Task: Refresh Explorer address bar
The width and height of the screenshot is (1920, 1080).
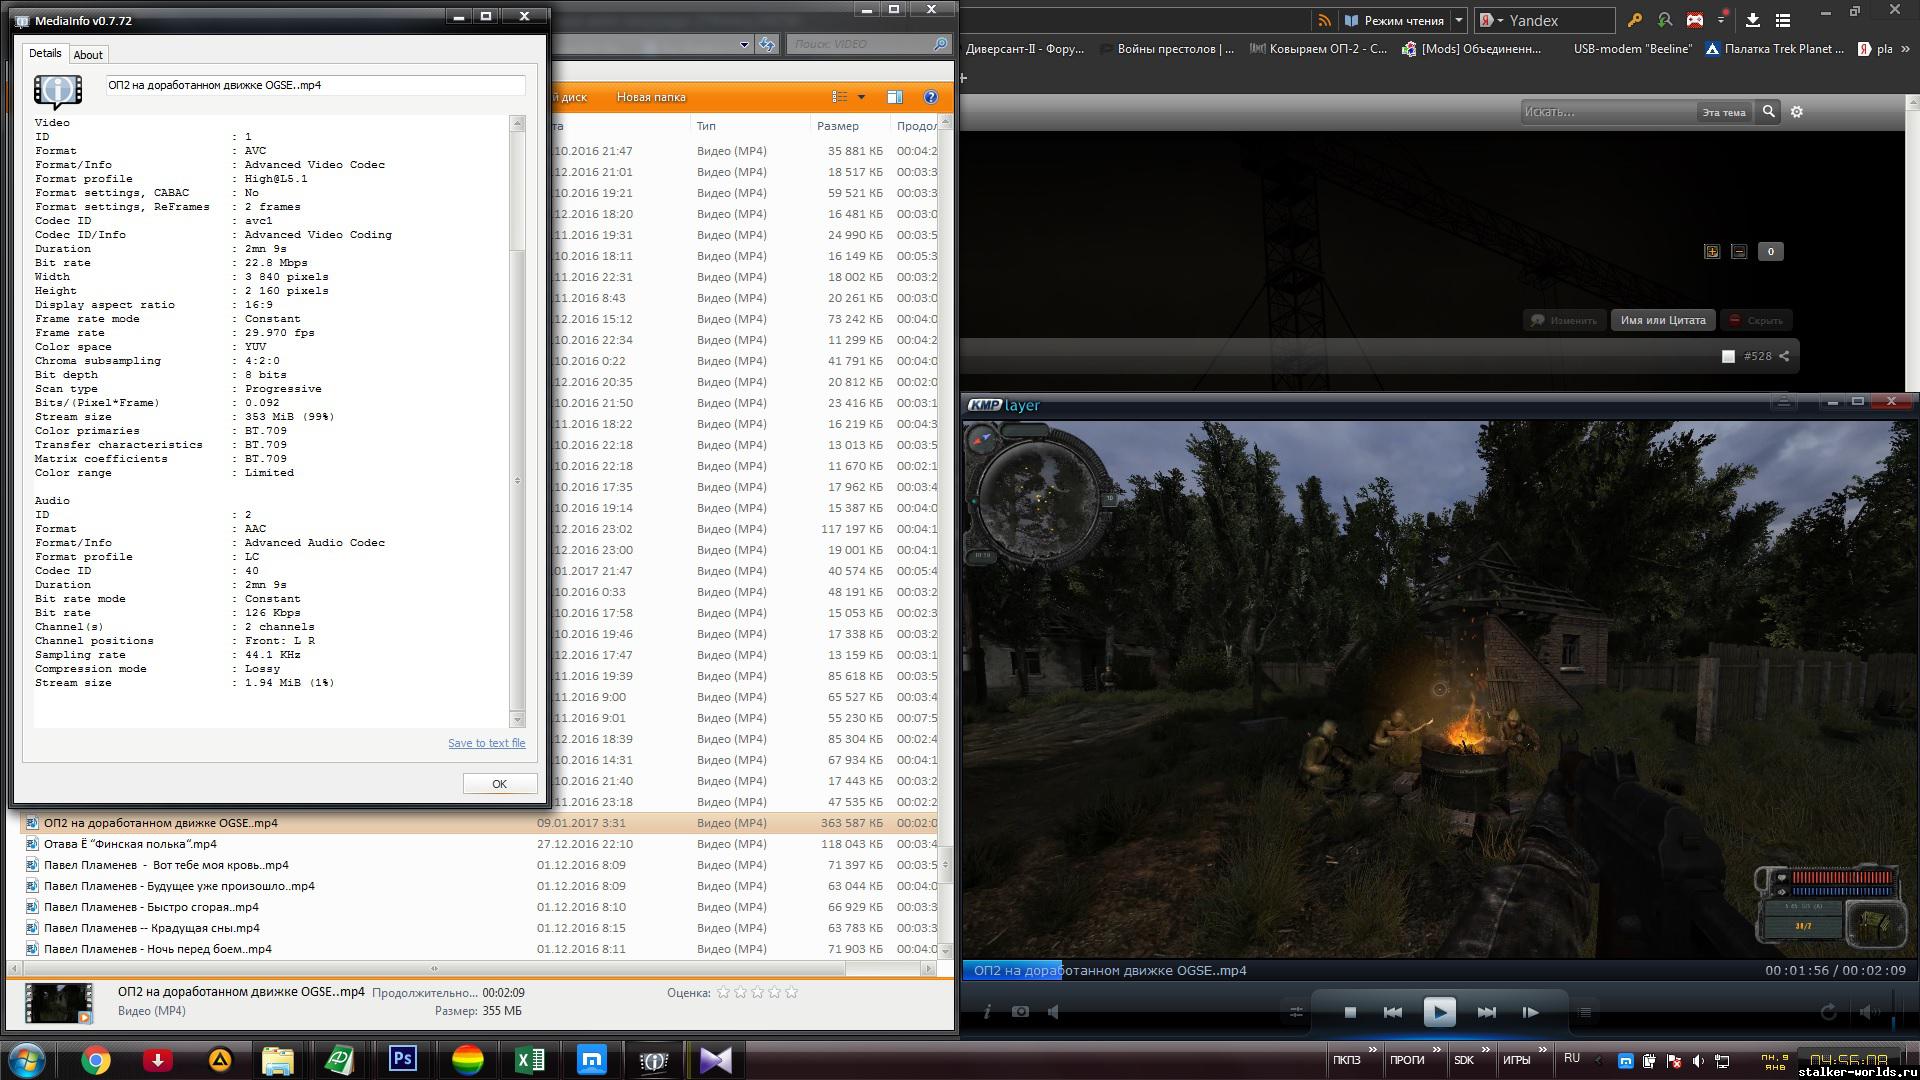Action: pyautogui.click(x=767, y=44)
